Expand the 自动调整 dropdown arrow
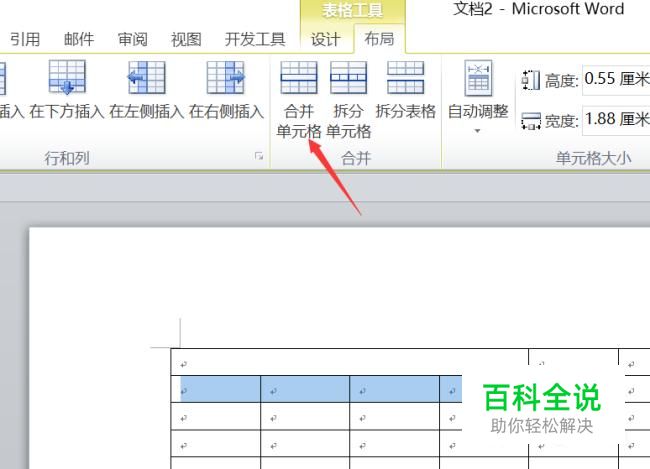The width and height of the screenshot is (650, 469). (478, 131)
